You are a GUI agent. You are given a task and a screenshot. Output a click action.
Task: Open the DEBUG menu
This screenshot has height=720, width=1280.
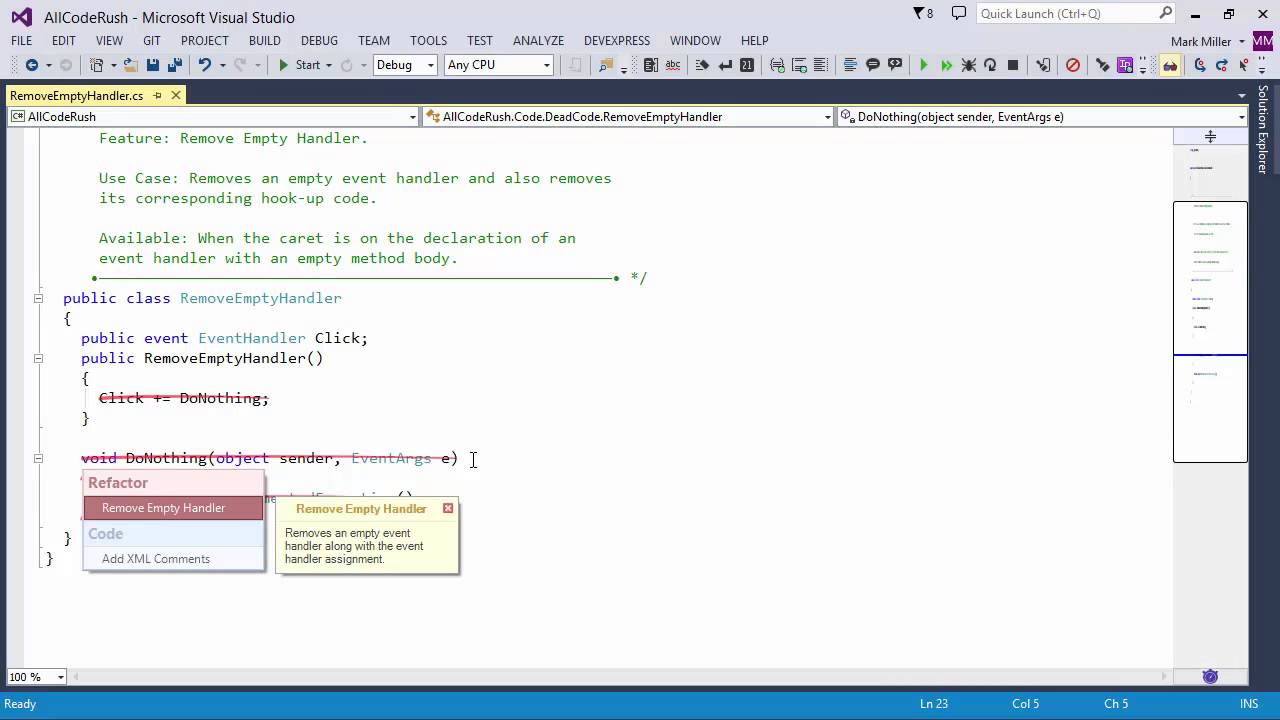[x=319, y=41]
